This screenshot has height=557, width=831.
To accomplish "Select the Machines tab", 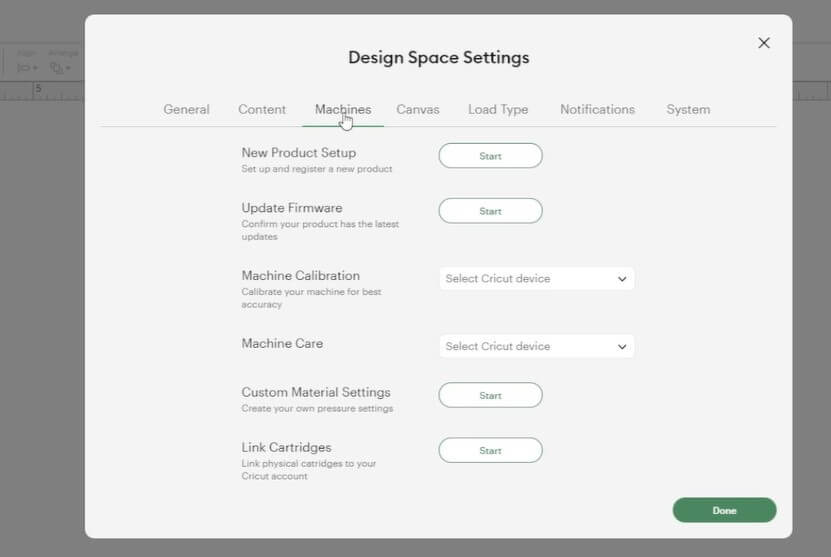I will [x=343, y=109].
